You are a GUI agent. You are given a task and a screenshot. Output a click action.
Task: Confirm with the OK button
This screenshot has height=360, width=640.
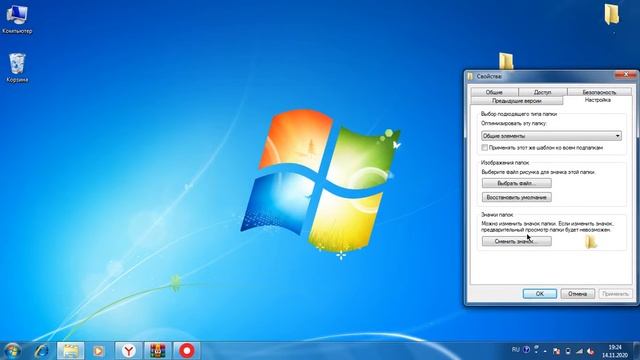click(x=540, y=294)
